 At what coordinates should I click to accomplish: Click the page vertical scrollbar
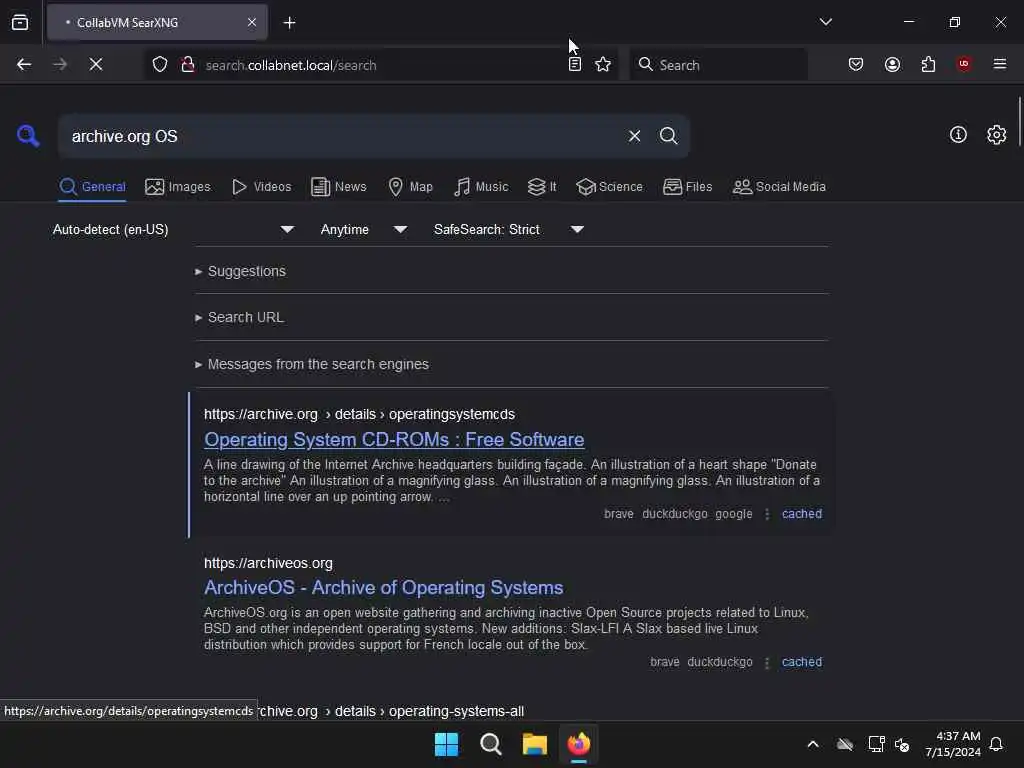pyautogui.click(x=1019, y=121)
